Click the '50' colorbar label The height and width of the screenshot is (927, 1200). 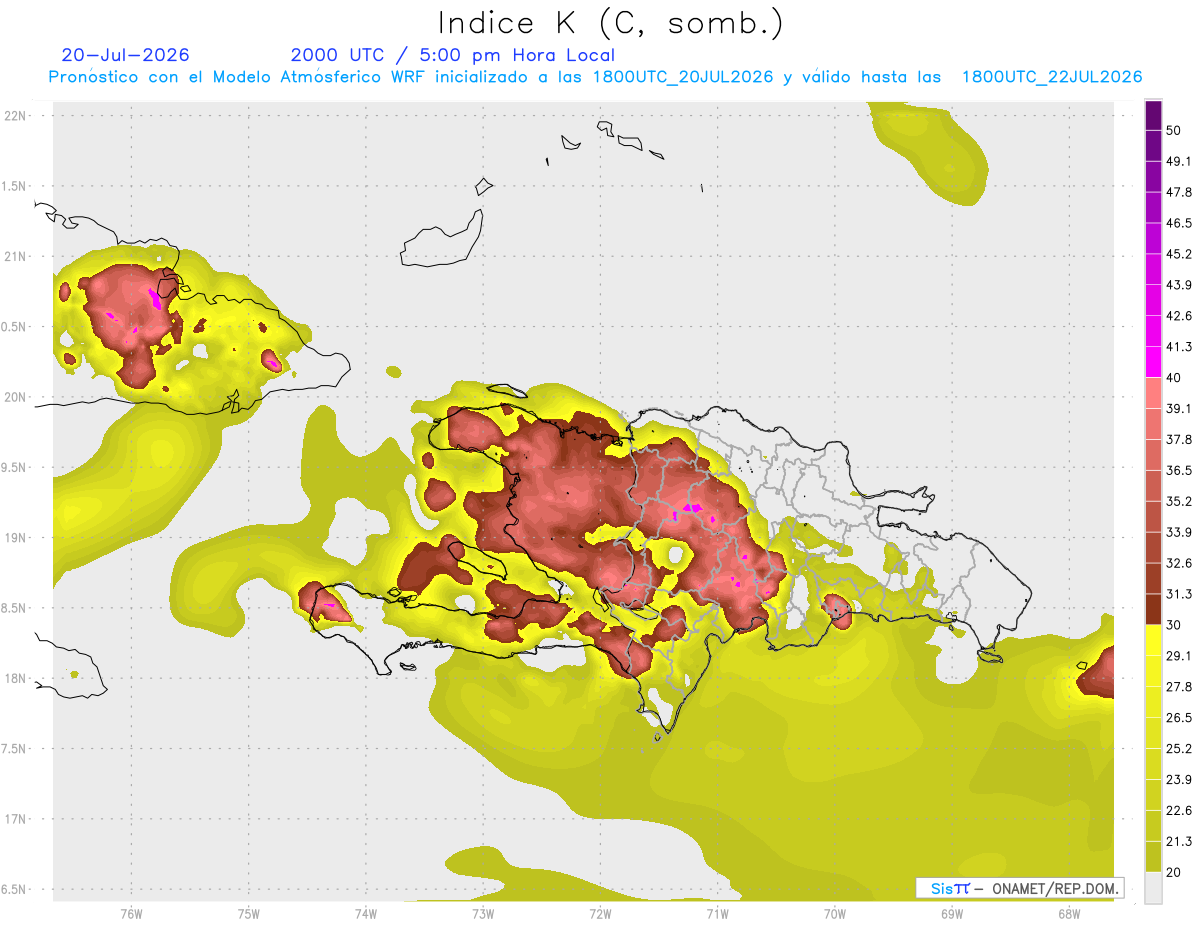click(x=1174, y=130)
